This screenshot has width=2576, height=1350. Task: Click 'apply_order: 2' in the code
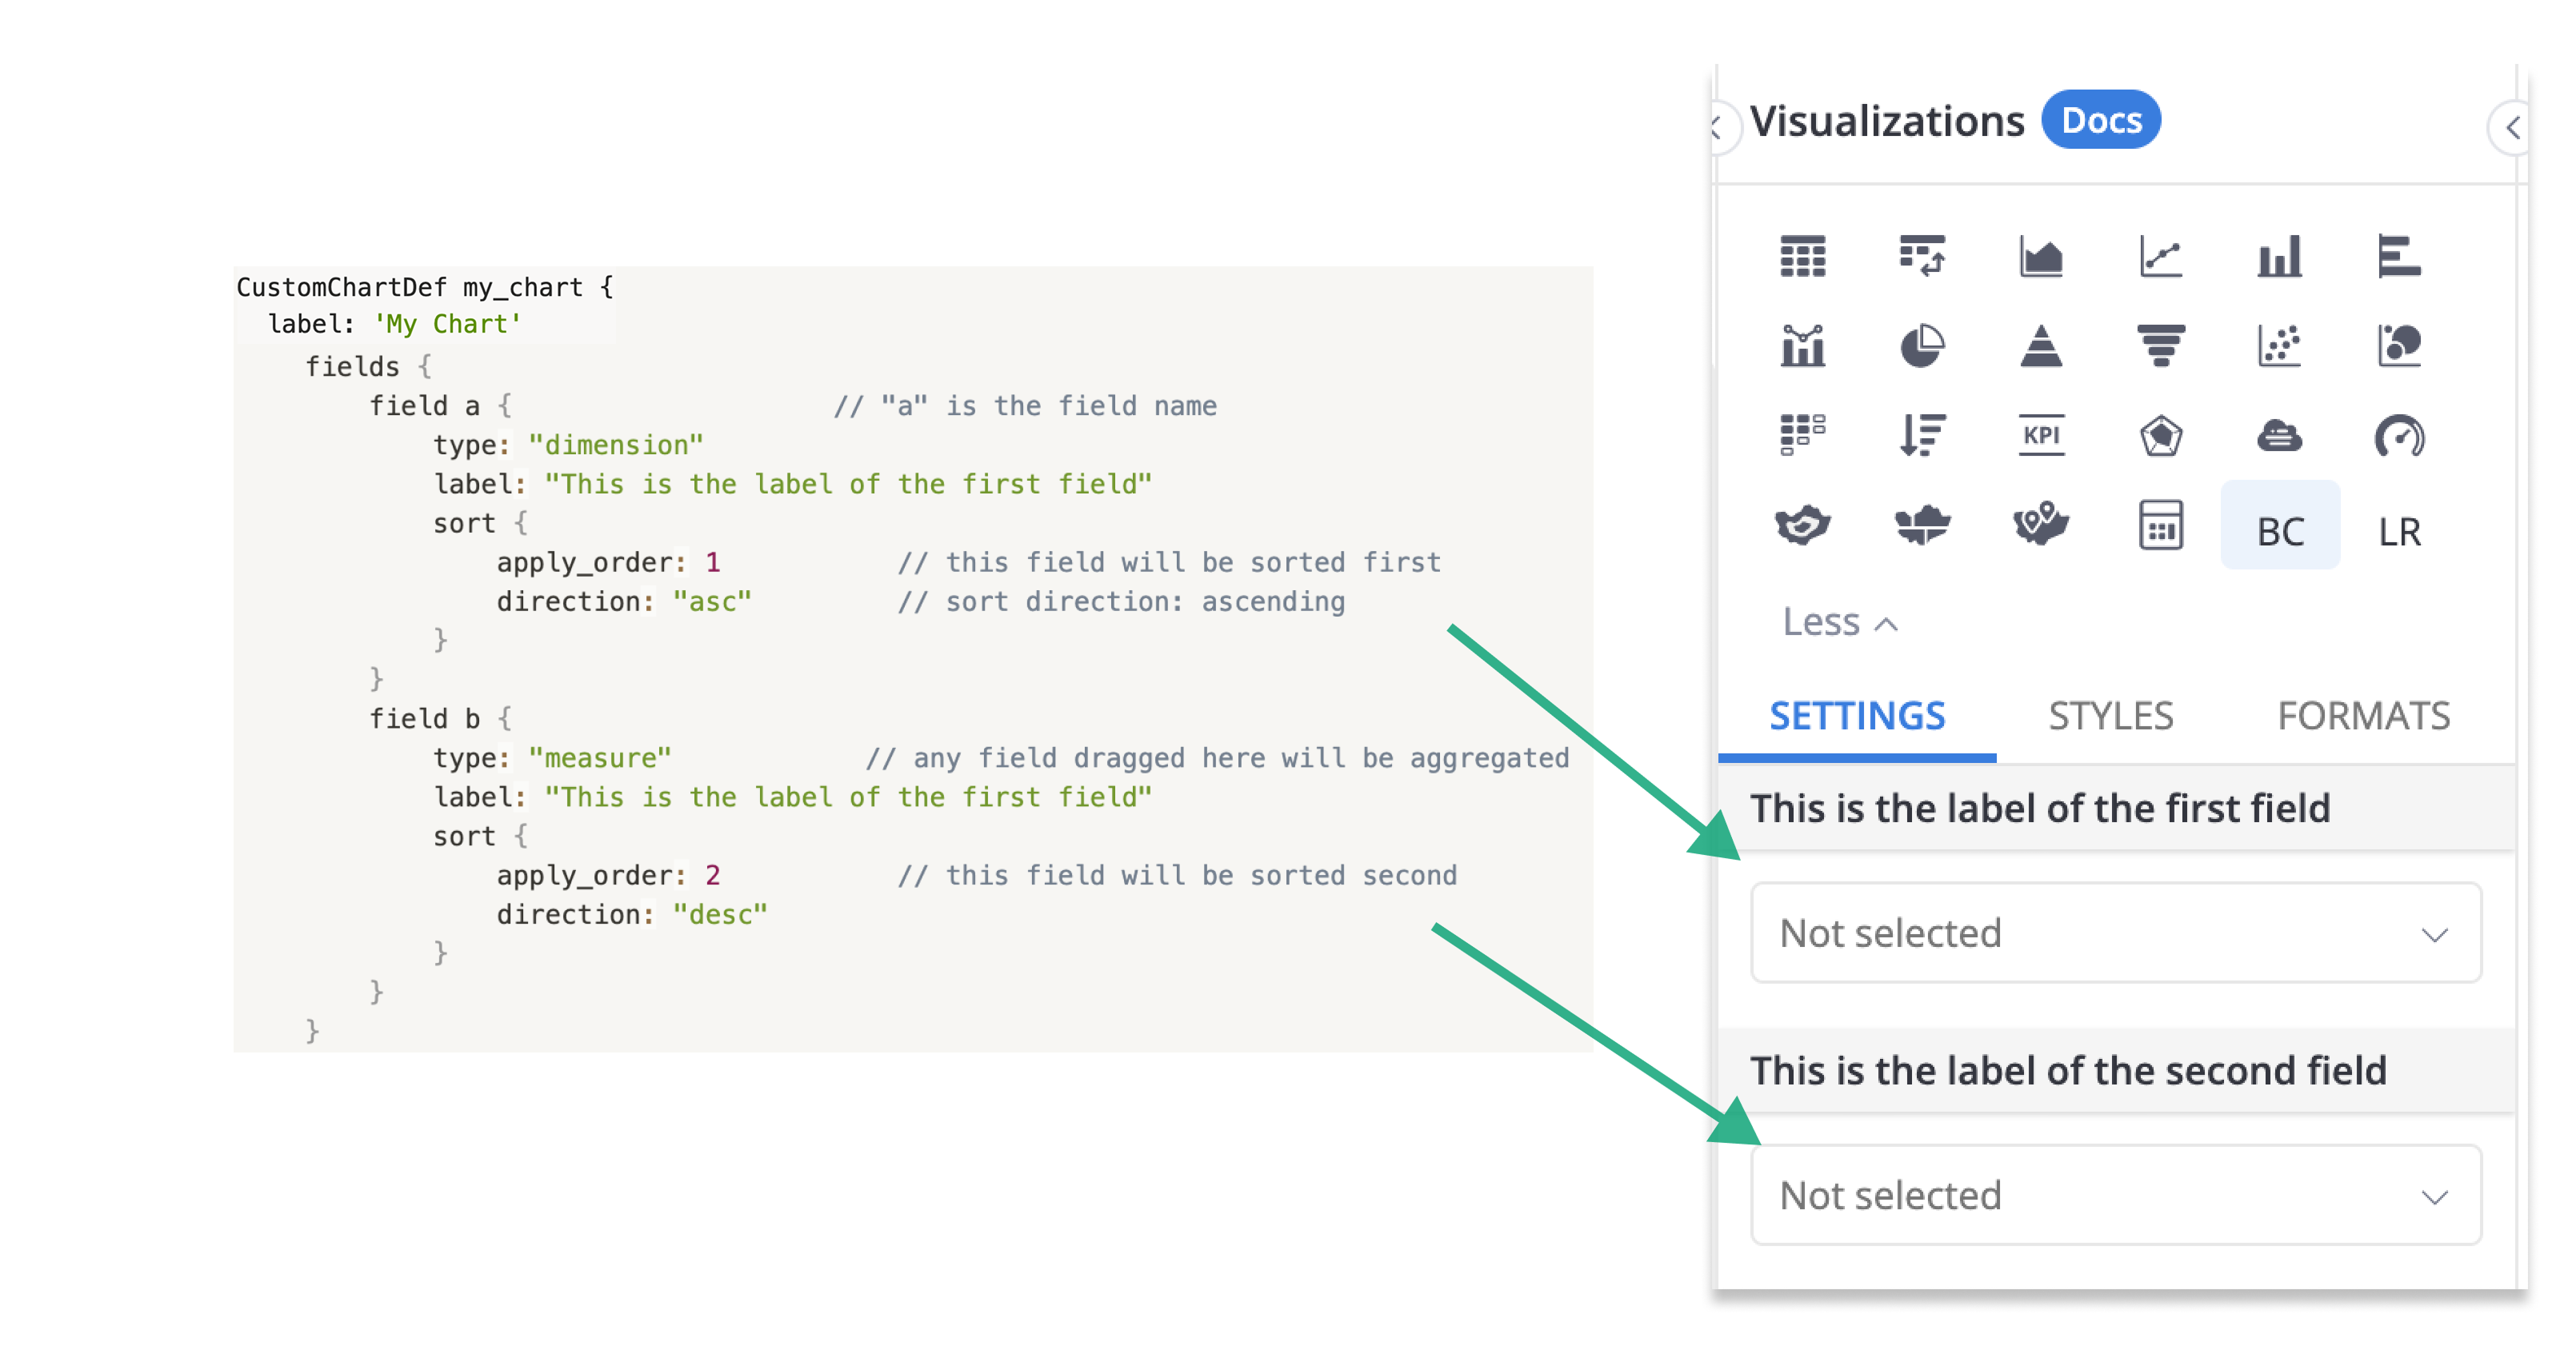(608, 875)
